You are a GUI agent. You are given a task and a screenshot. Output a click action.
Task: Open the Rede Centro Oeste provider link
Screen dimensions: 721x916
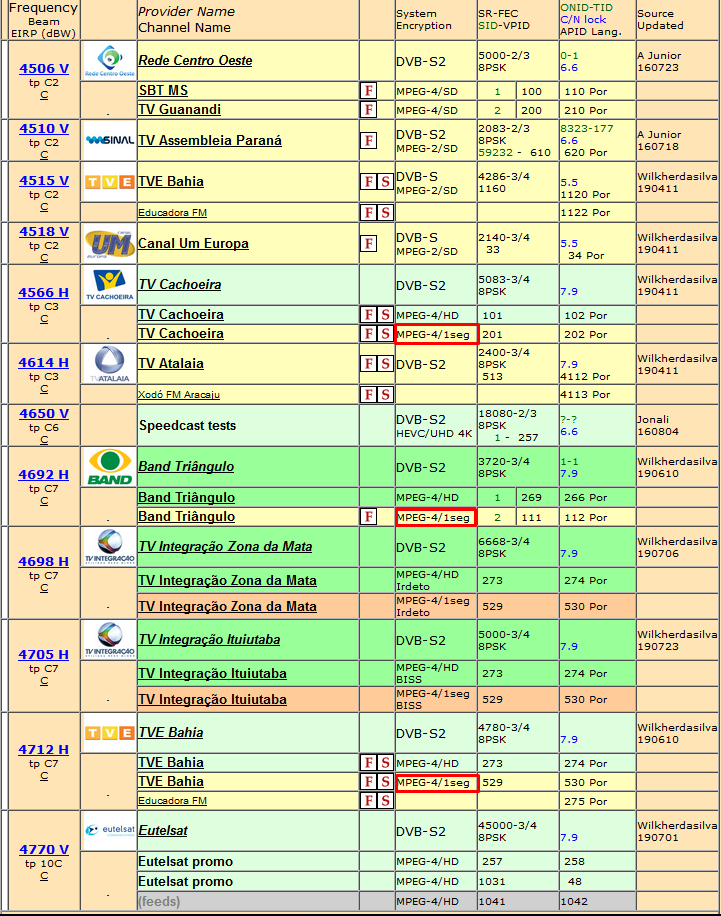pos(195,60)
